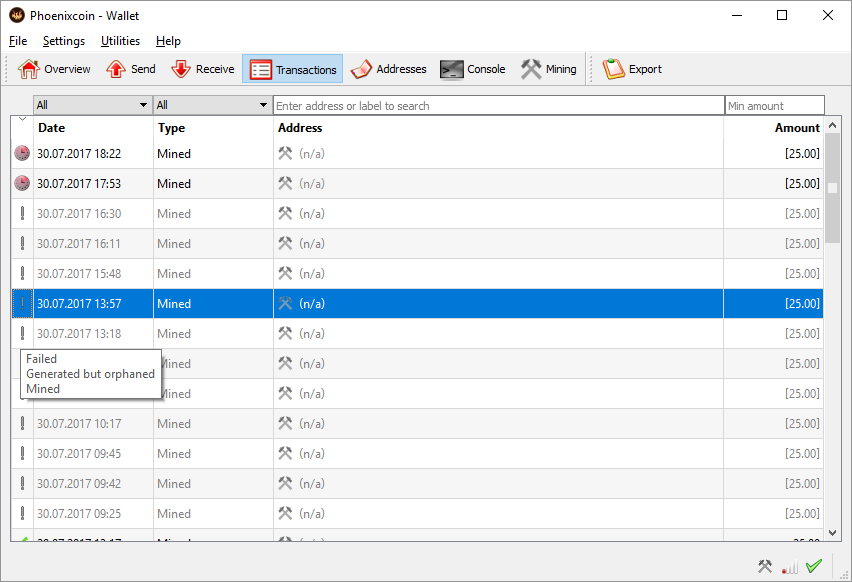Select the 30.07.2017 09:45 transaction date

coord(79,453)
